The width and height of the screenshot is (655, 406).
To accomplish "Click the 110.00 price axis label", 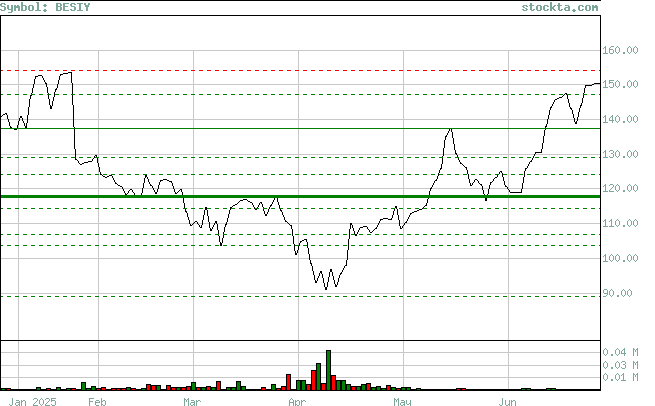I will click(620, 223).
